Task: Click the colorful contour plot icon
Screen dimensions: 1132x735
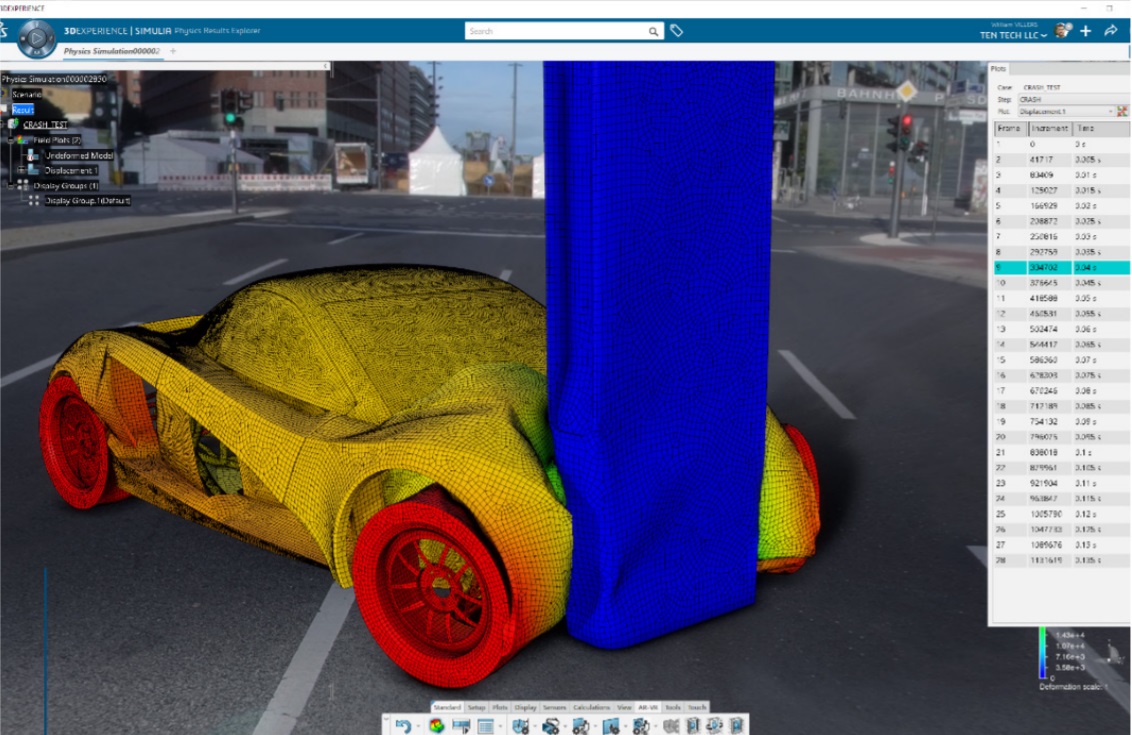Action: pos(436,725)
